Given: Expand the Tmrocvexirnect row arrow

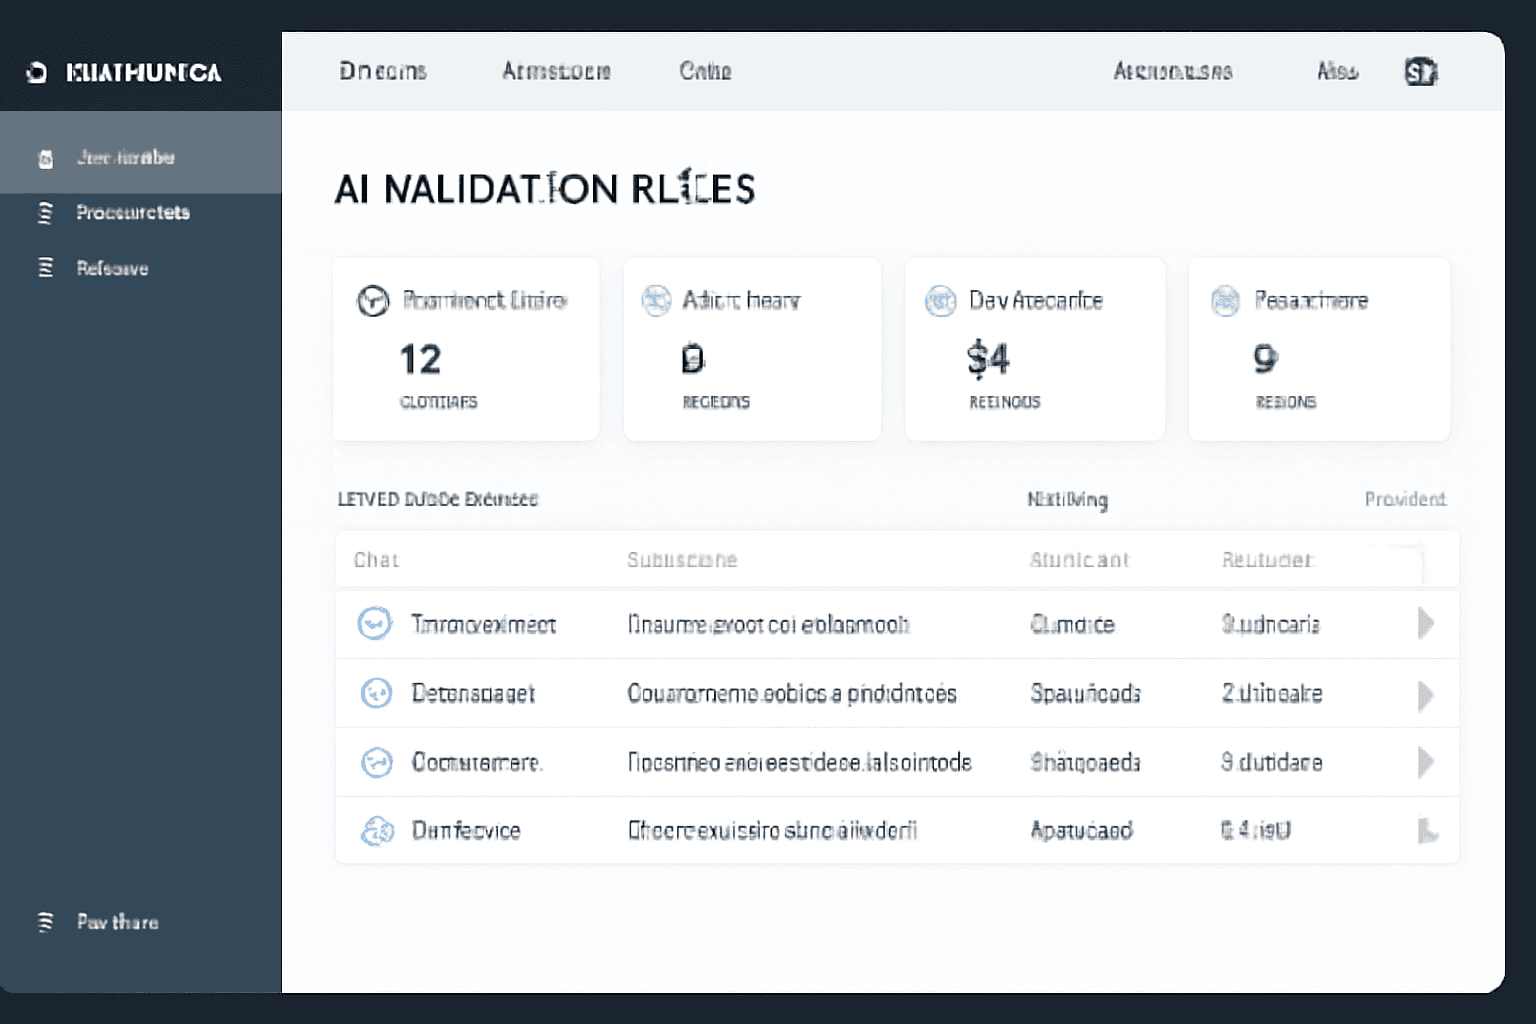Looking at the screenshot, I should pyautogui.click(x=1426, y=624).
